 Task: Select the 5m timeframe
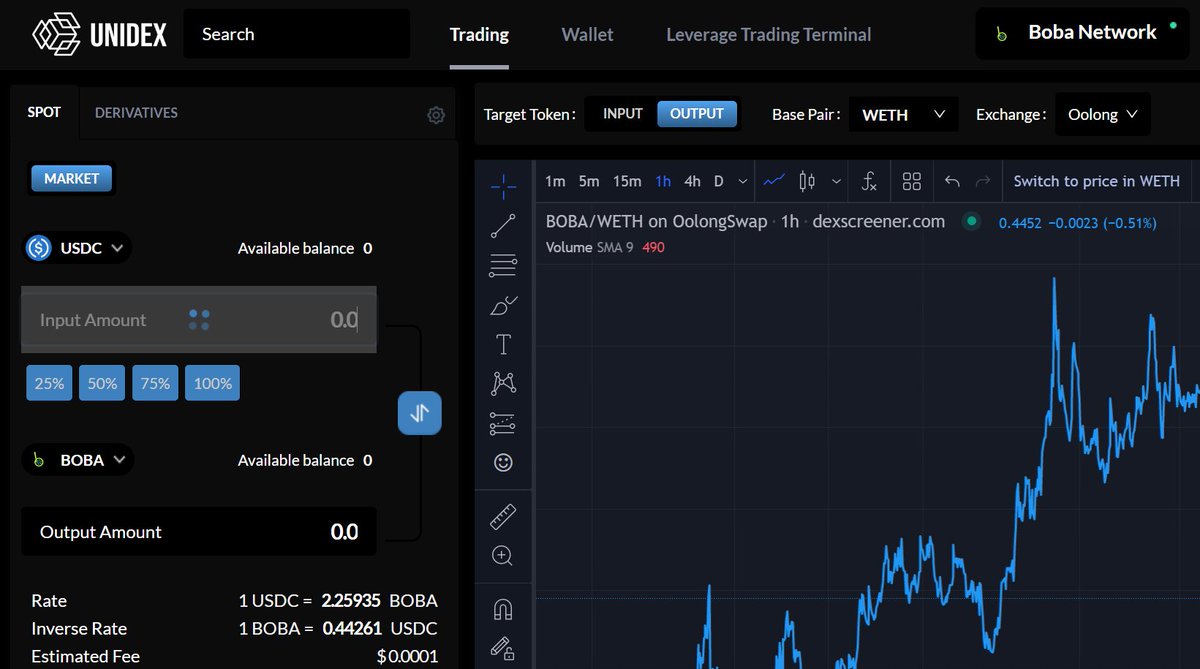(x=589, y=181)
